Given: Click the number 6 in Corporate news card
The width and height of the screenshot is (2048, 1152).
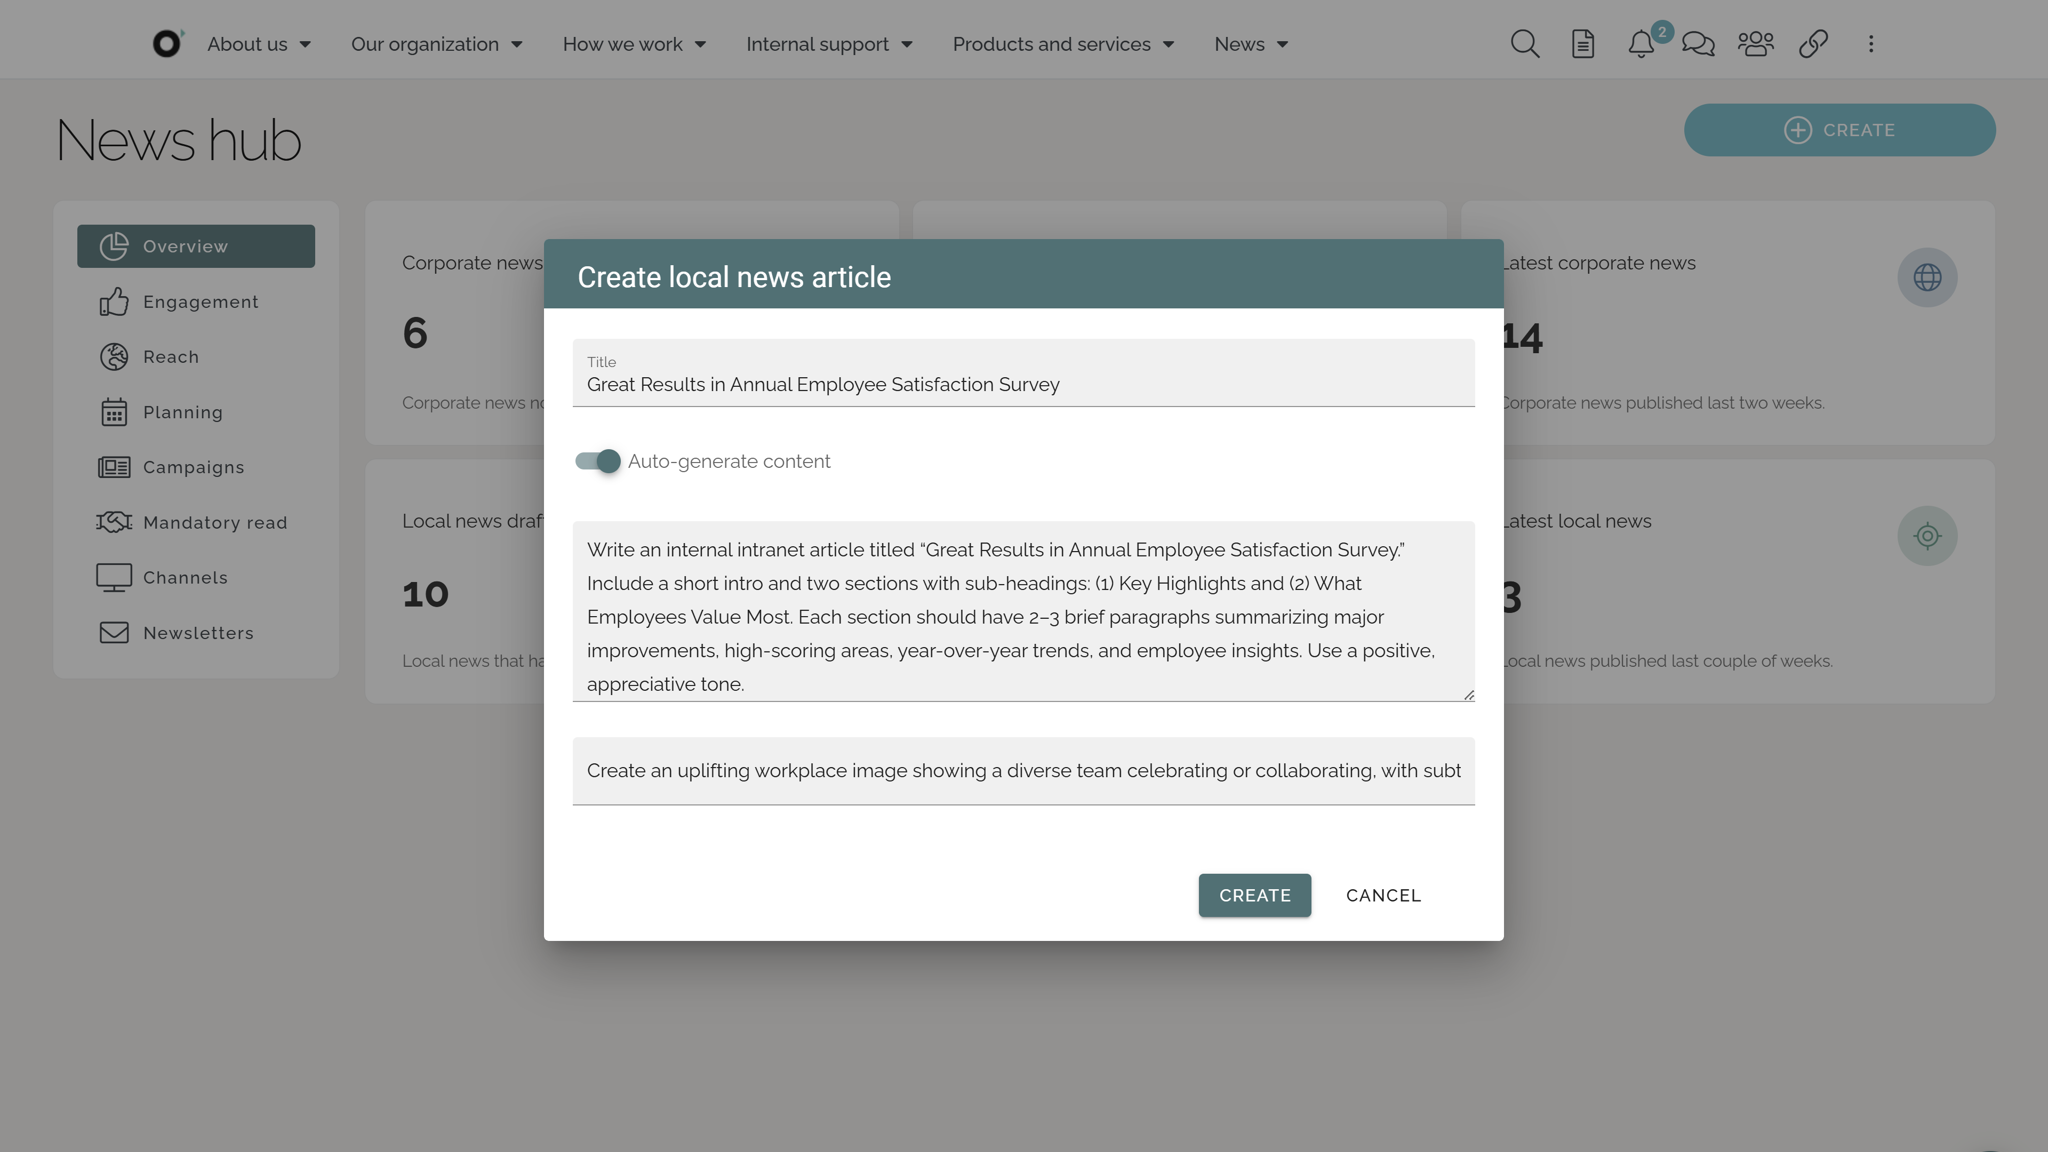Looking at the screenshot, I should [415, 333].
